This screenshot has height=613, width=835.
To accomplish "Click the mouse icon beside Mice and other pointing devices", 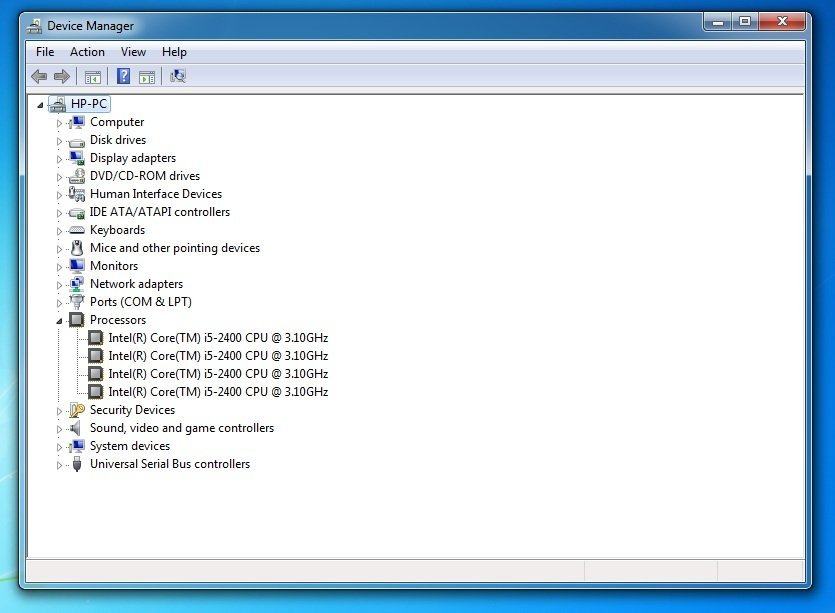I will click(x=77, y=248).
